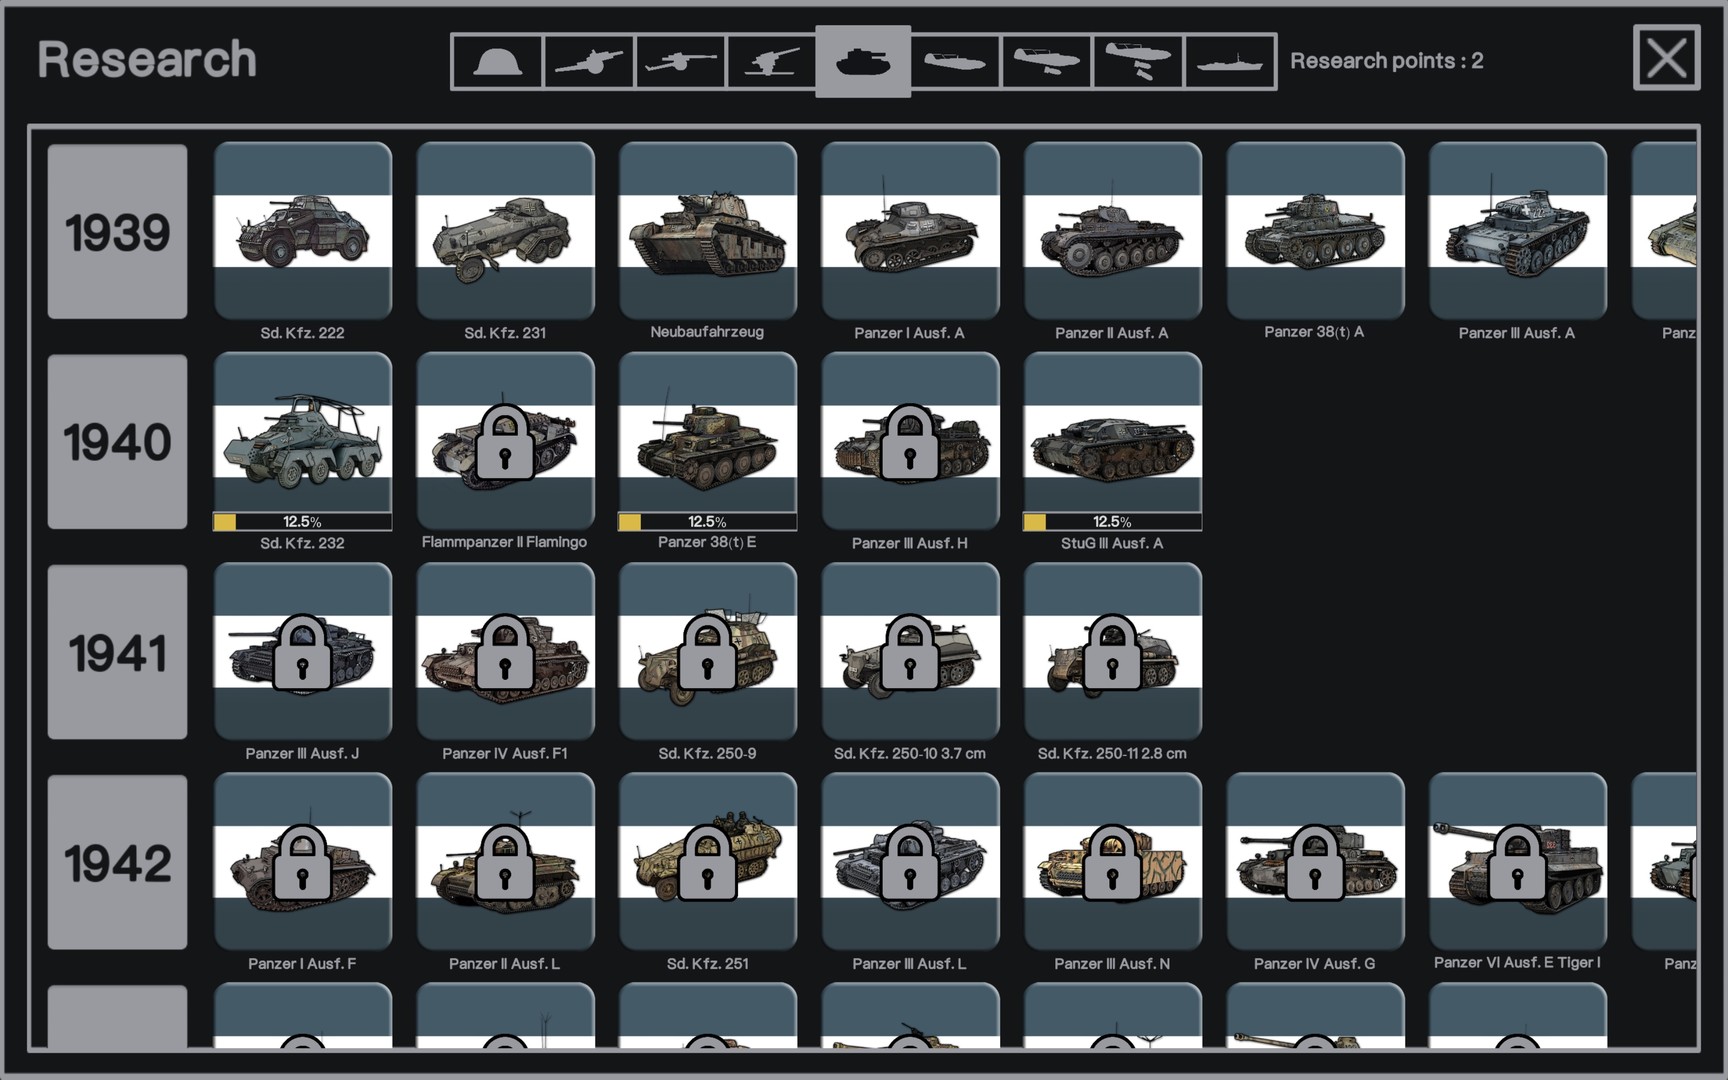1728x1080 pixels.
Task: Select the Sd. Kfz. 222 armored car
Action: click(x=303, y=231)
